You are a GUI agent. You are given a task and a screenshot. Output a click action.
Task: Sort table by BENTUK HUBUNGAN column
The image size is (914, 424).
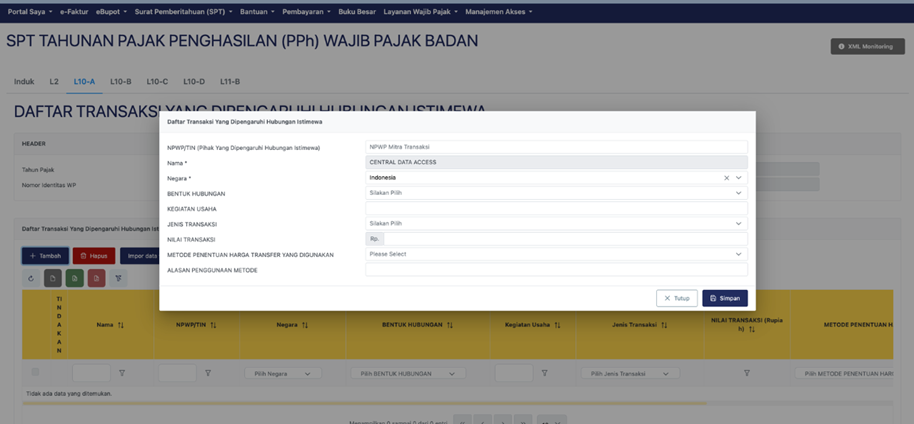[x=449, y=325]
